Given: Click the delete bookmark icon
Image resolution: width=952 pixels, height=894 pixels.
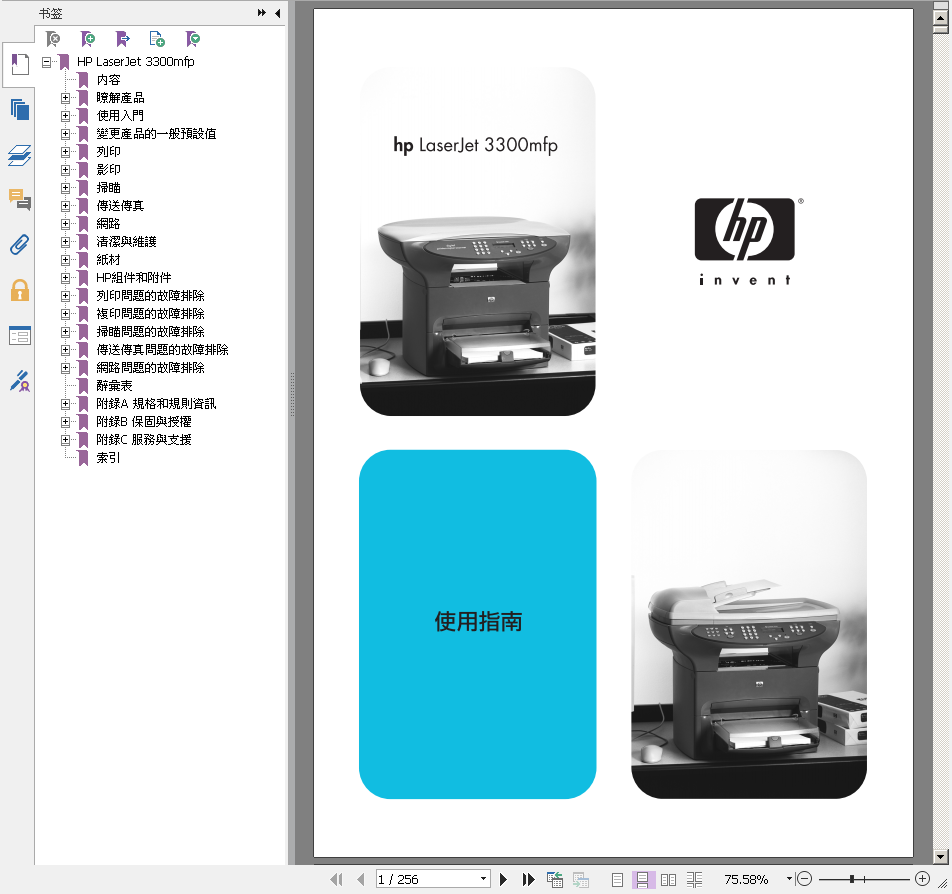Looking at the screenshot, I should tap(53, 39).
